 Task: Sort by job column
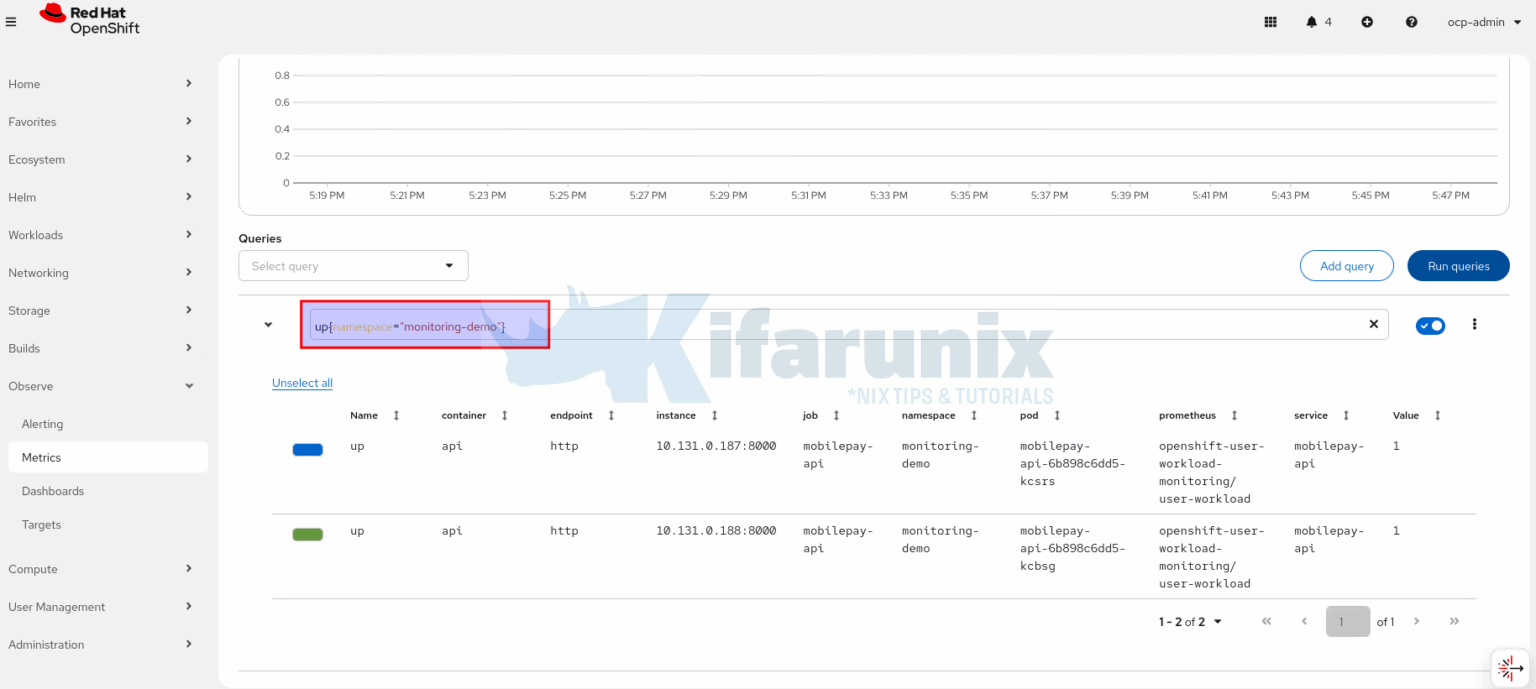pyautogui.click(x=835, y=415)
